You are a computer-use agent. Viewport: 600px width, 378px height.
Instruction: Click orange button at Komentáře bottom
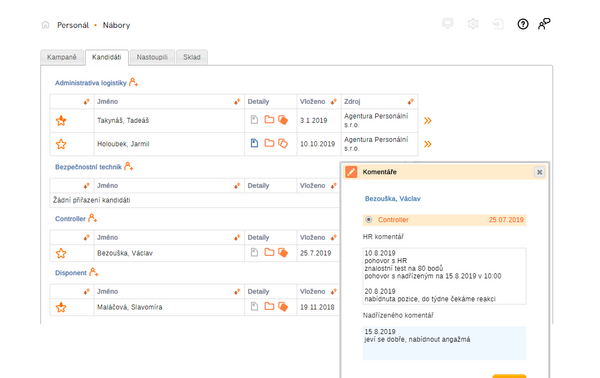point(509,376)
